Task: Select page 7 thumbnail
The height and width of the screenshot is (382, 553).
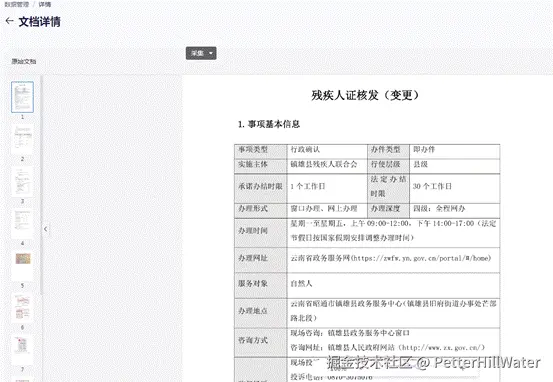Action: click(22, 350)
